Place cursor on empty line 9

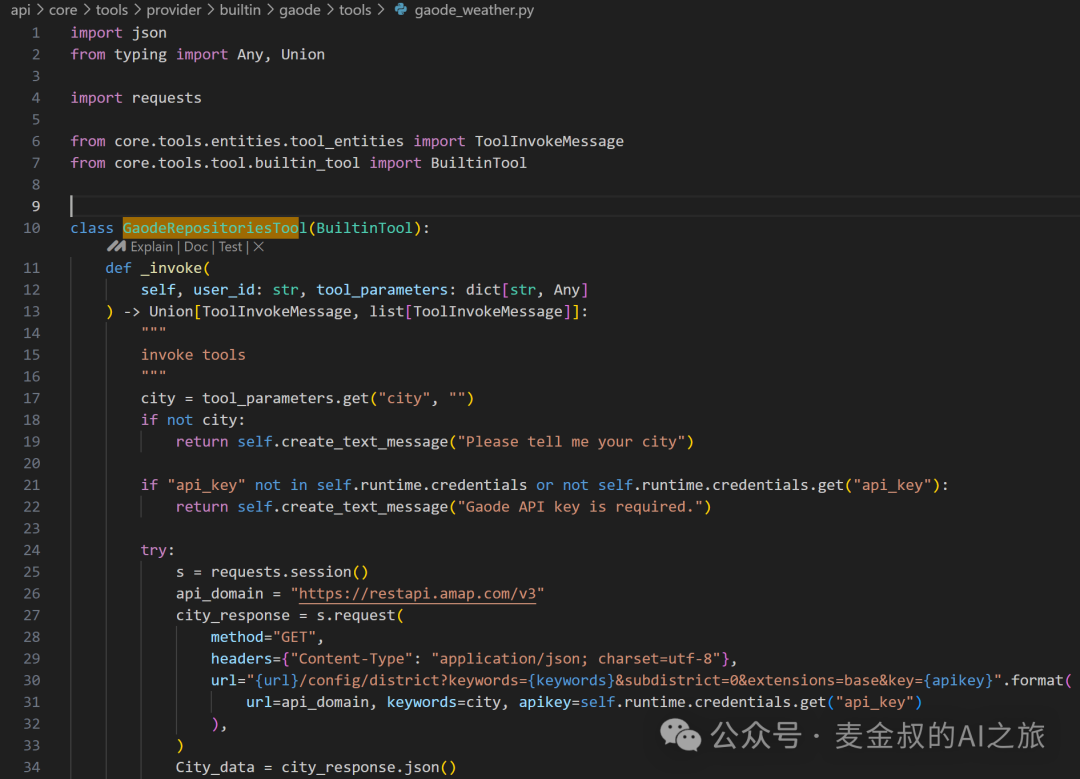pyautogui.click(x=572, y=206)
